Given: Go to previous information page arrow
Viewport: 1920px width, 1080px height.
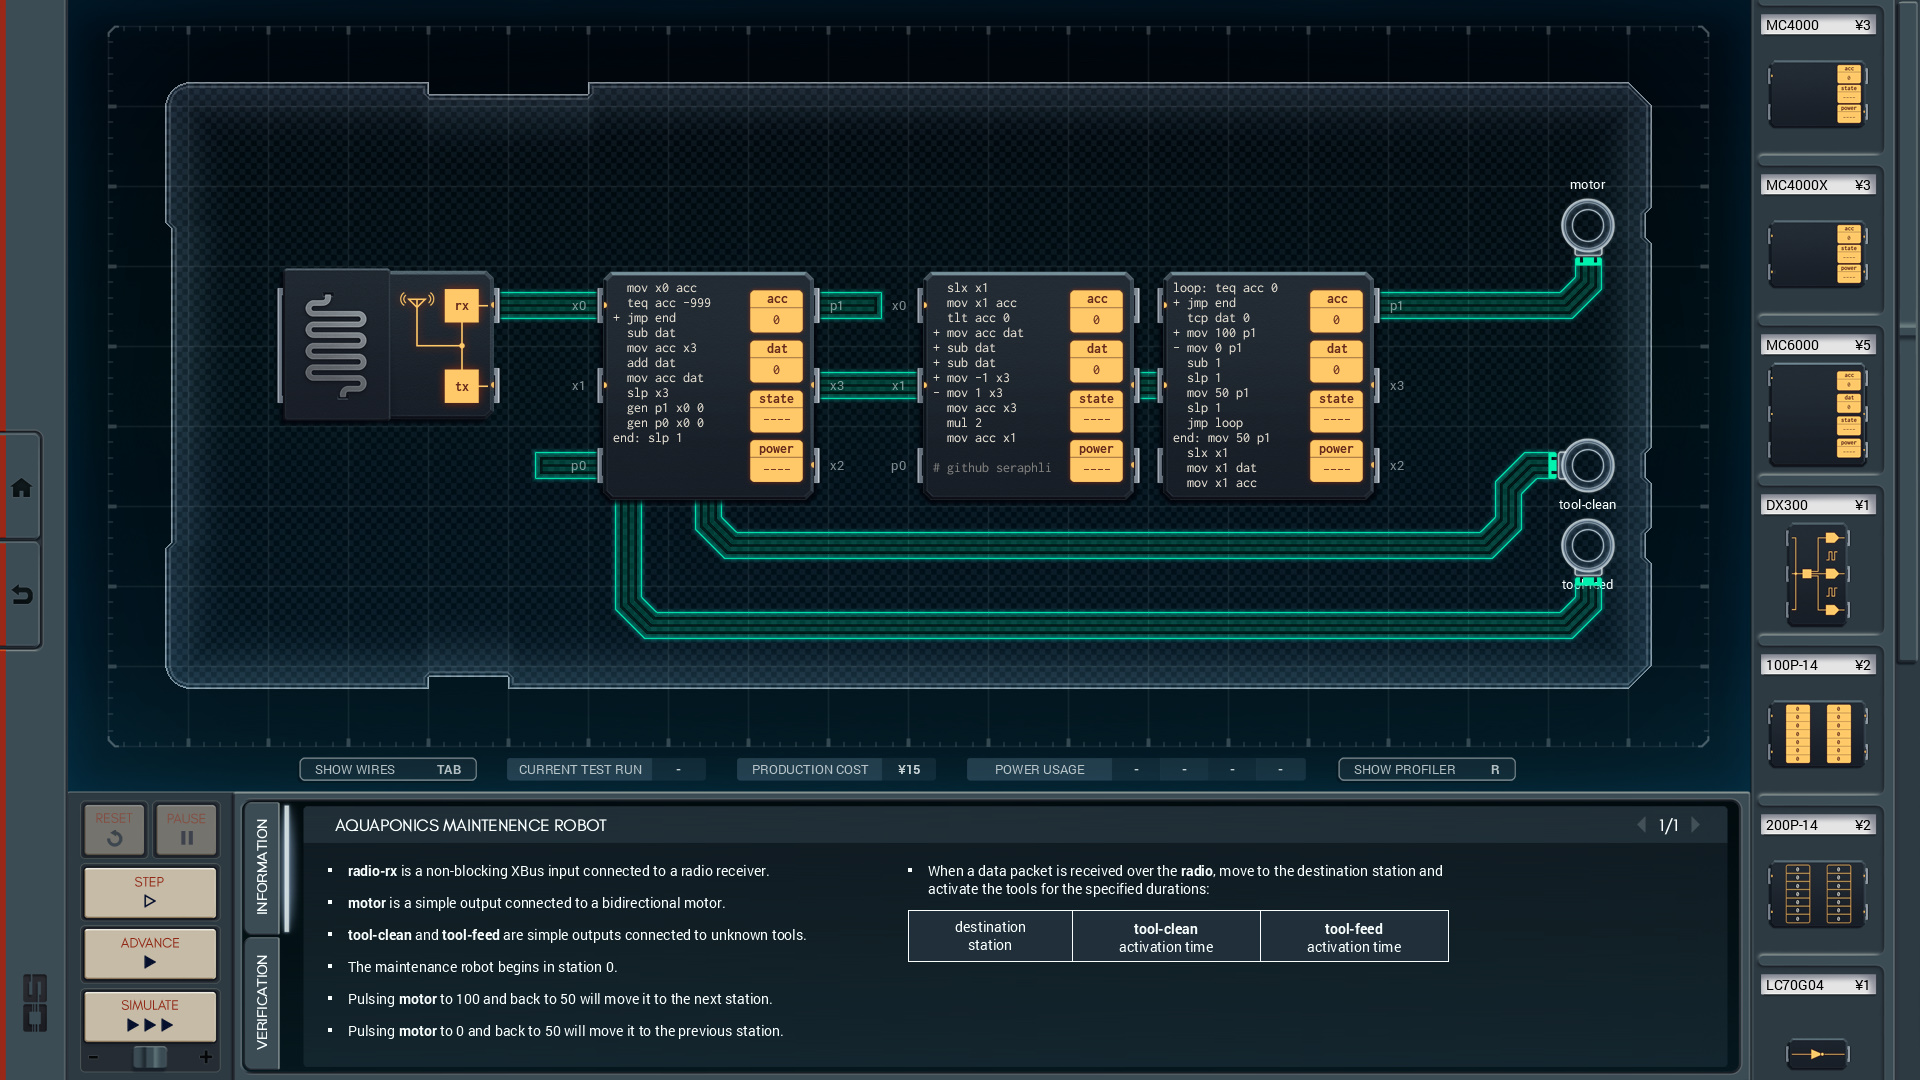Looking at the screenshot, I should point(1641,825).
